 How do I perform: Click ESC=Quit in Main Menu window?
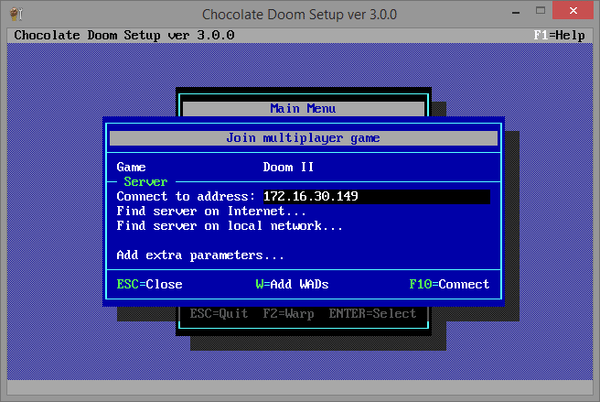[219, 314]
